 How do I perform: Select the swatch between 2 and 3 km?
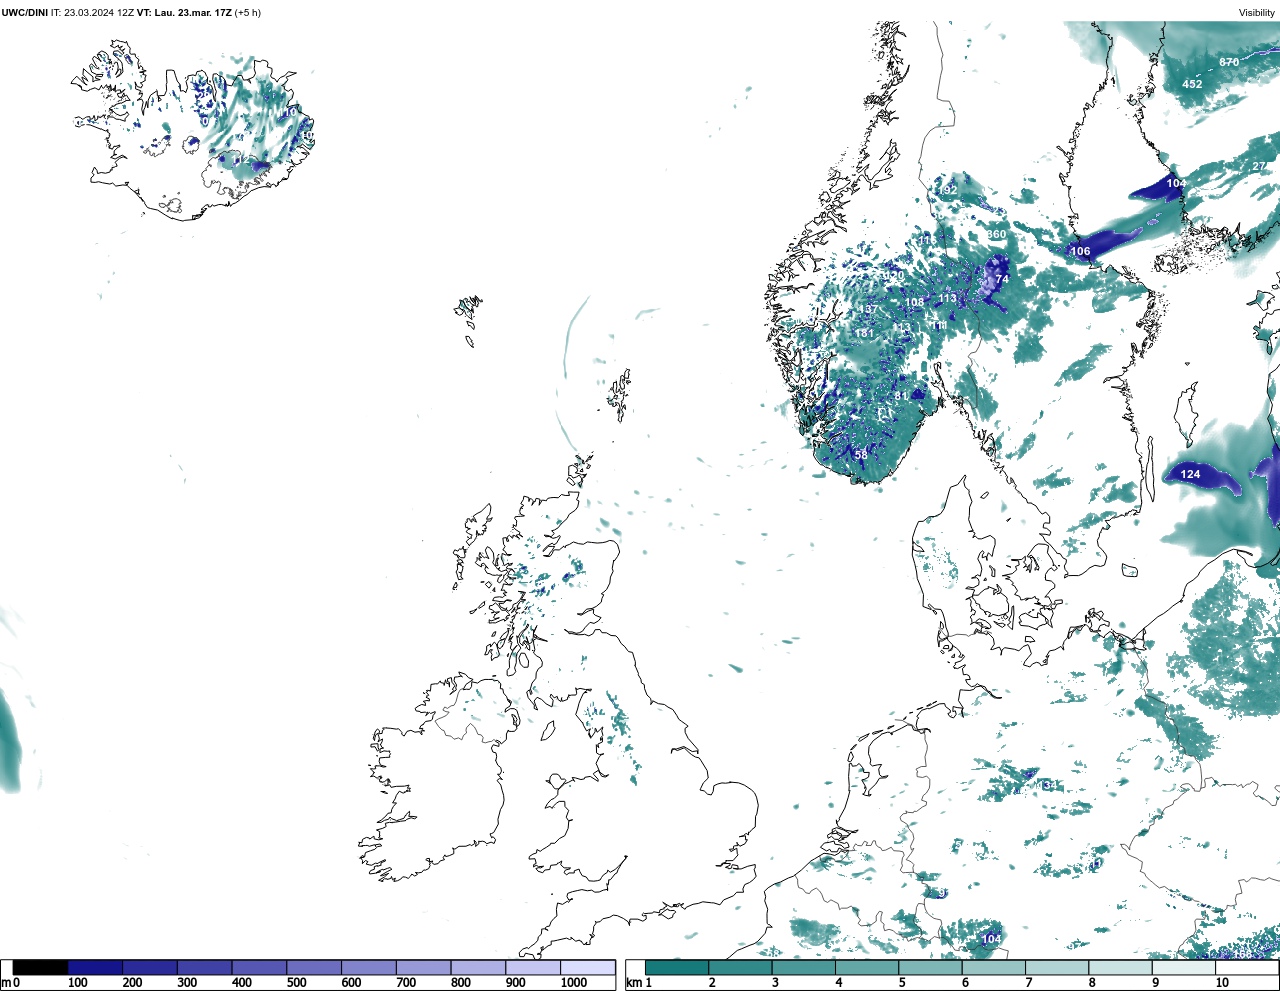tap(741, 967)
